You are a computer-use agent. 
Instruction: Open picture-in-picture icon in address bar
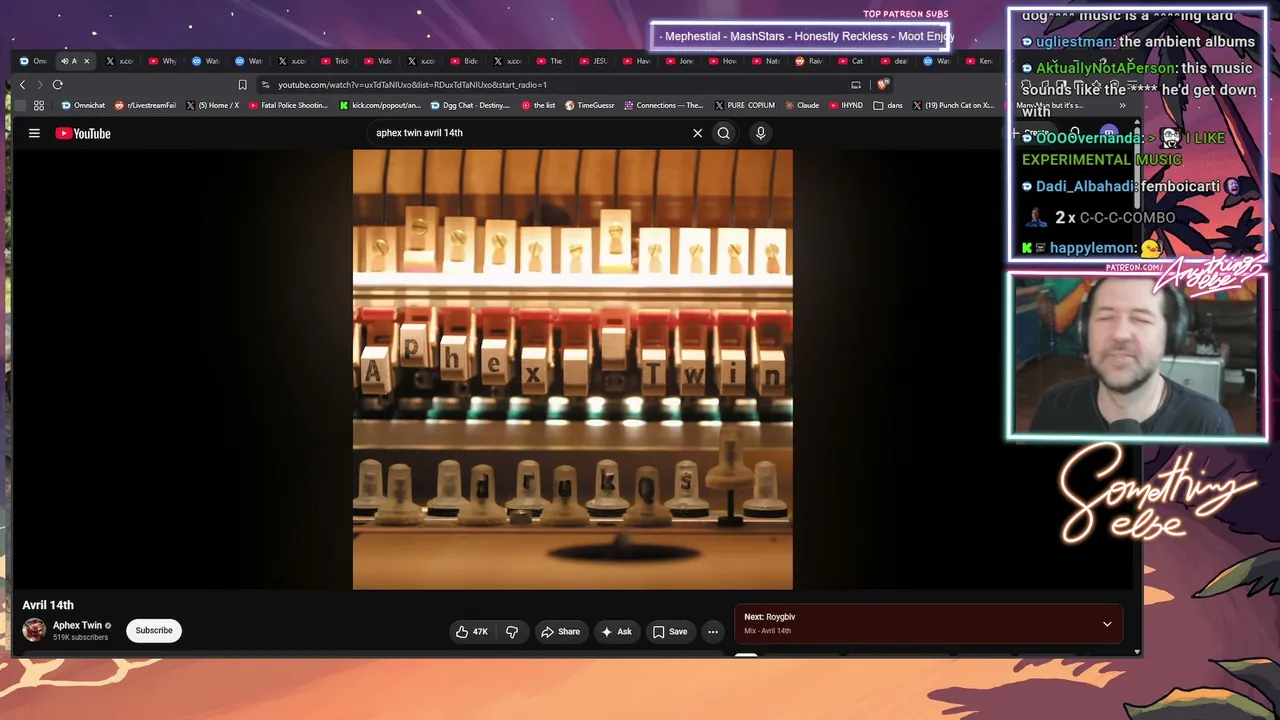[x=856, y=85]
